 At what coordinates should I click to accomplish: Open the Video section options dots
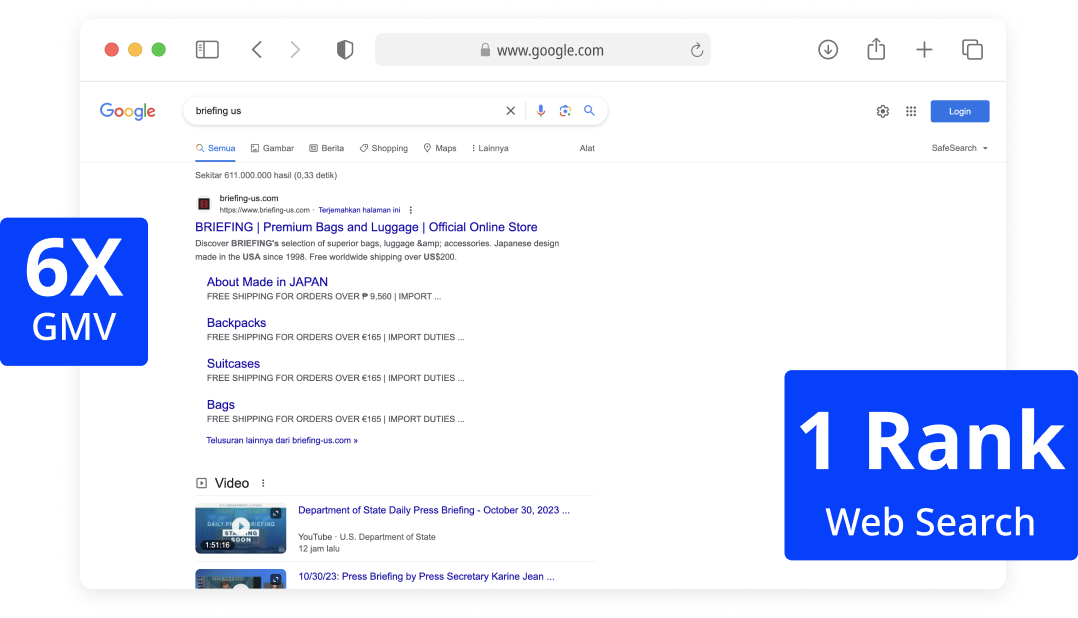263,483
